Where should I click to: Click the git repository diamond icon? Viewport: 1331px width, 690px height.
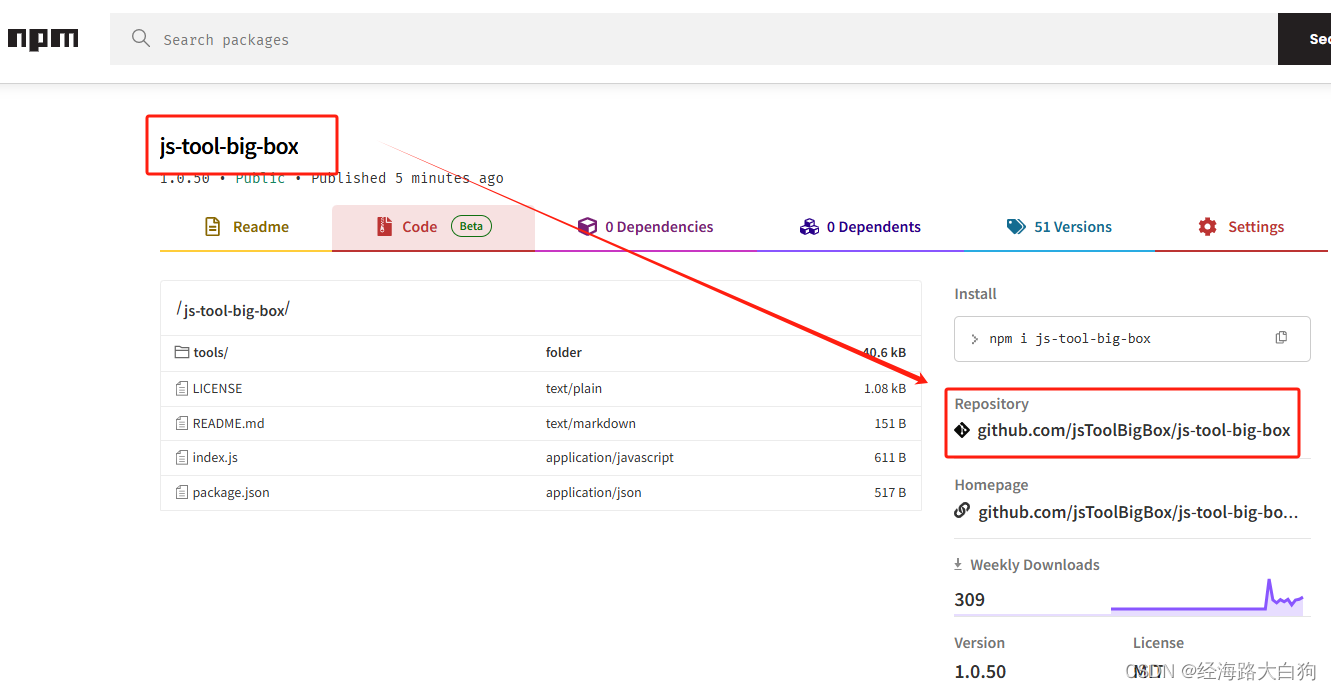(962, 430)
